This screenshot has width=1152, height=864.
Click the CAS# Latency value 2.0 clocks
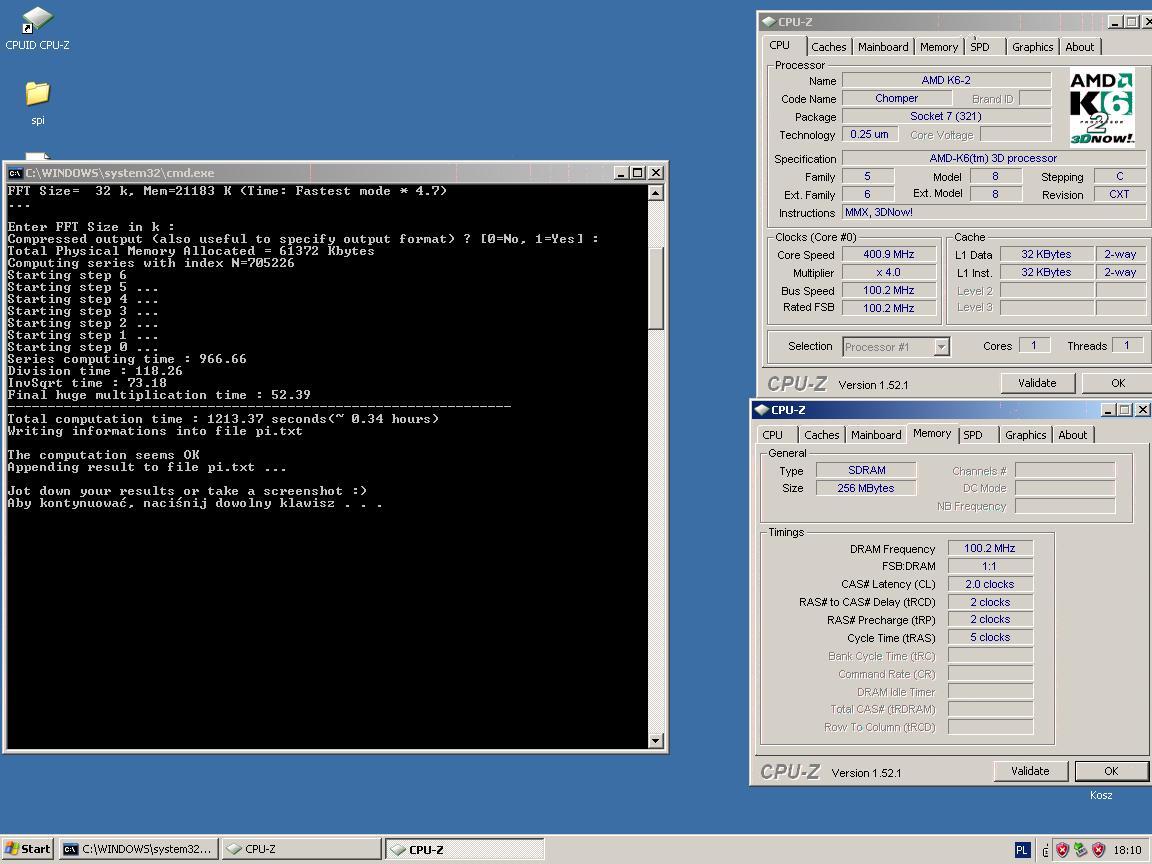tap(990, 584)
